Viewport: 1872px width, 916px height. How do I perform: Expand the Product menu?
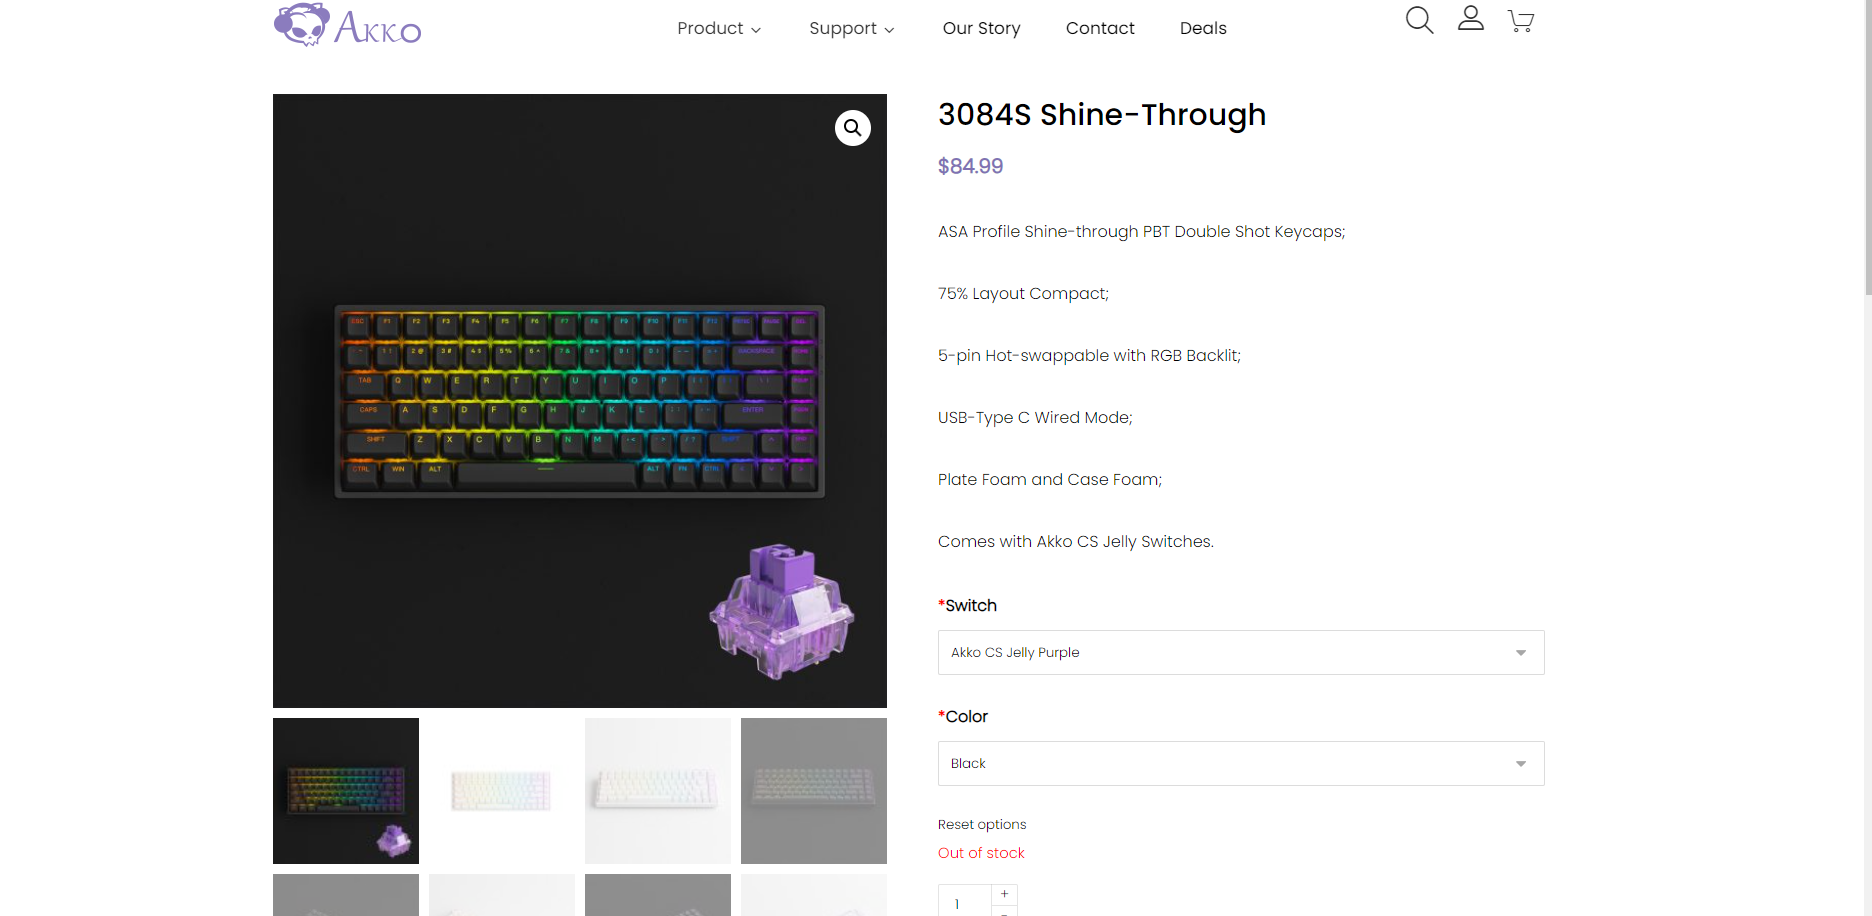pyautogui.click(x=719, y=28)
